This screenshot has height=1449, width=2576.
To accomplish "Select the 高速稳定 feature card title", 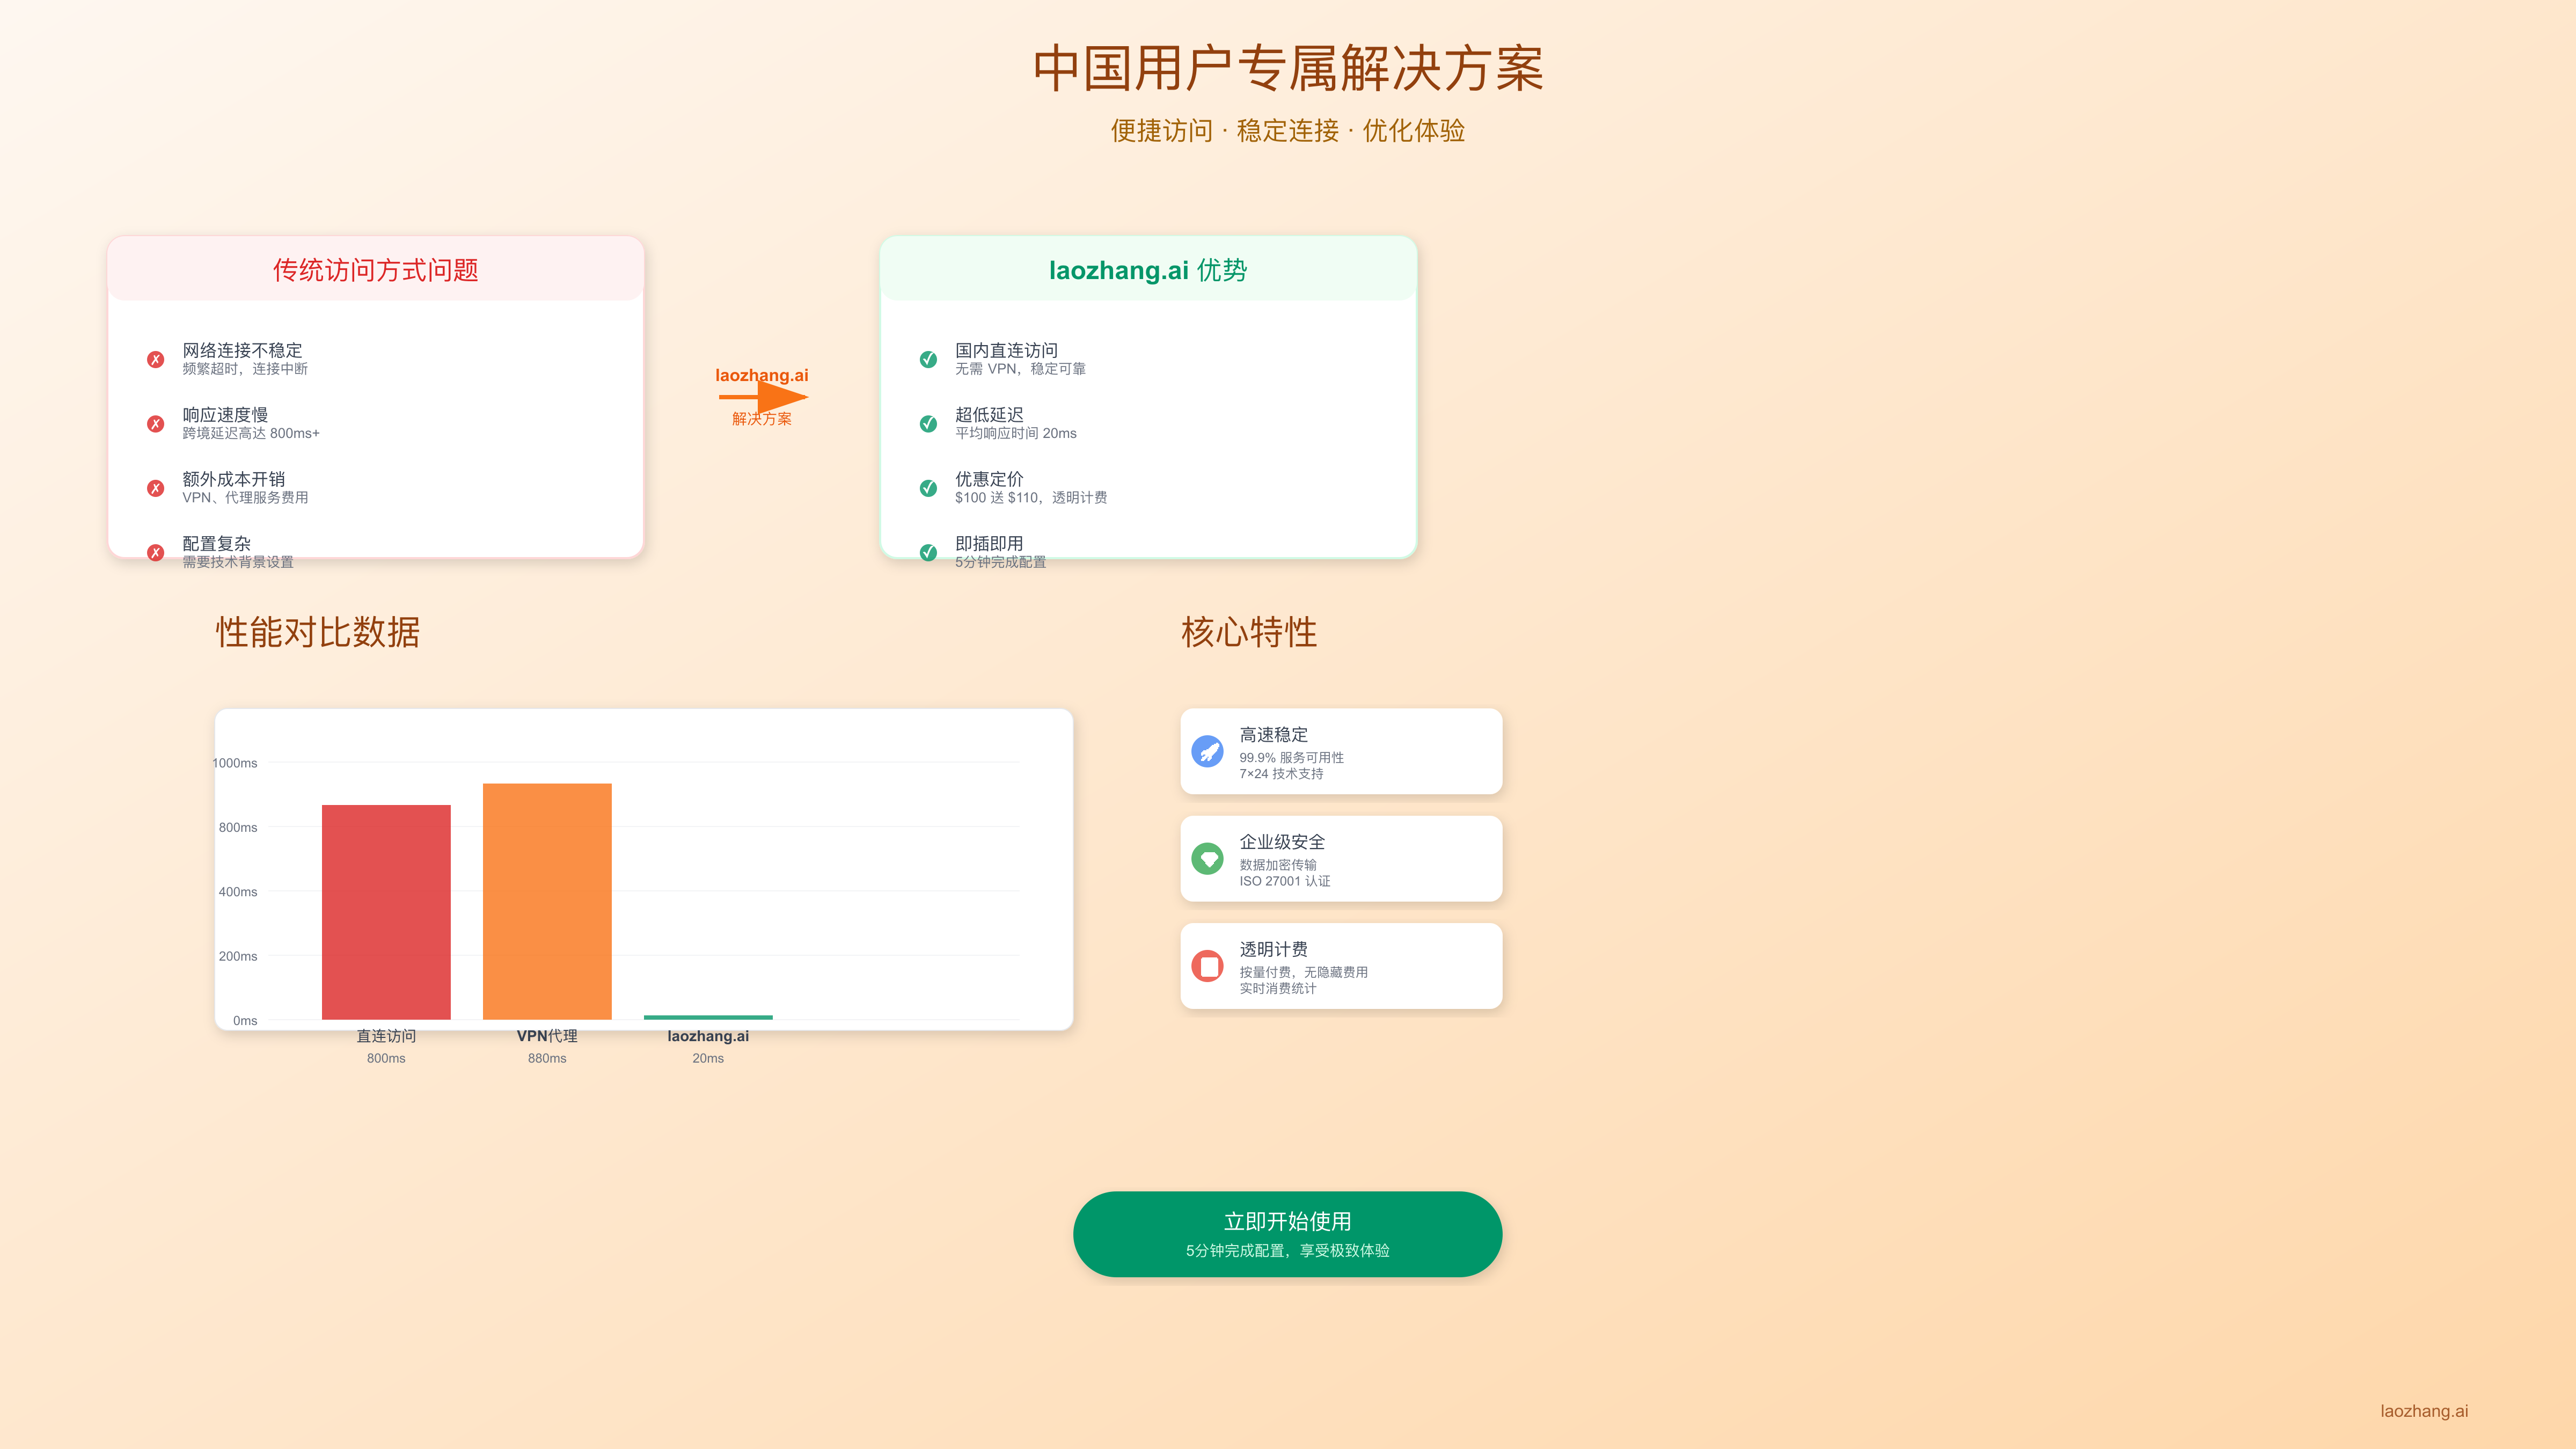I will tap(1273, 735).
